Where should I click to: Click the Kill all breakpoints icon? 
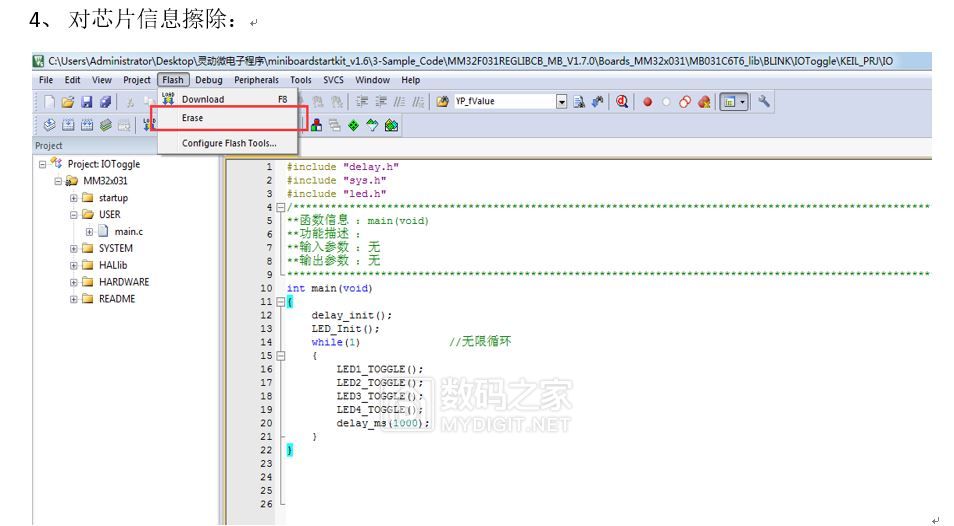point(704,102)
